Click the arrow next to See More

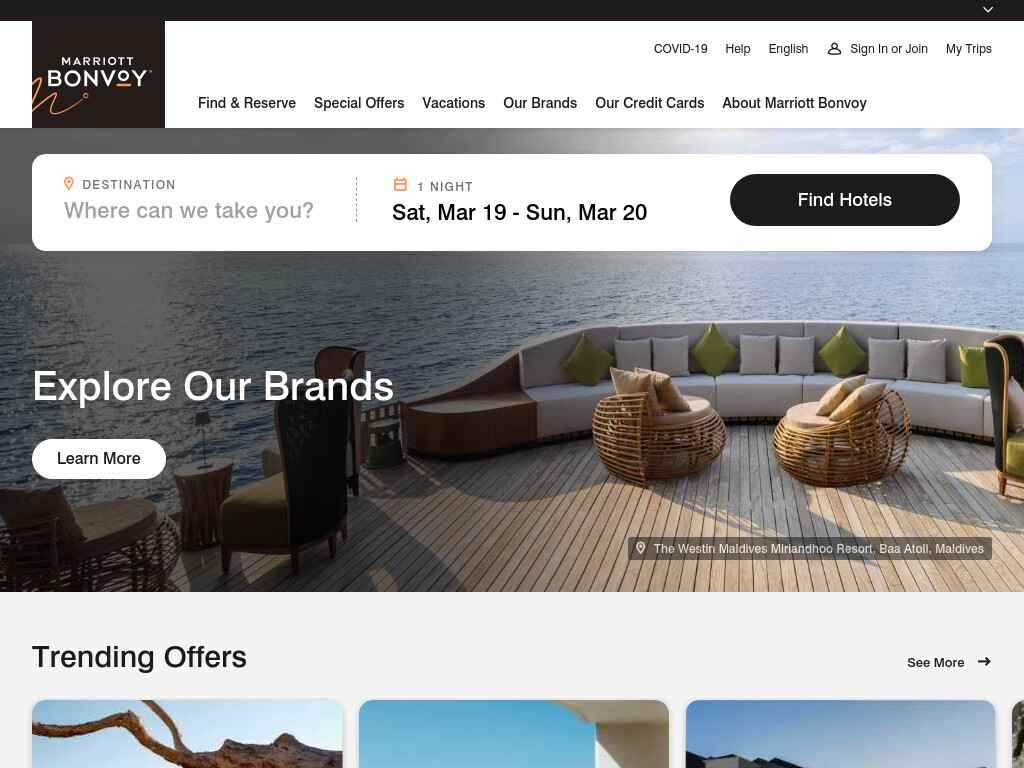[x=984, y=662]
